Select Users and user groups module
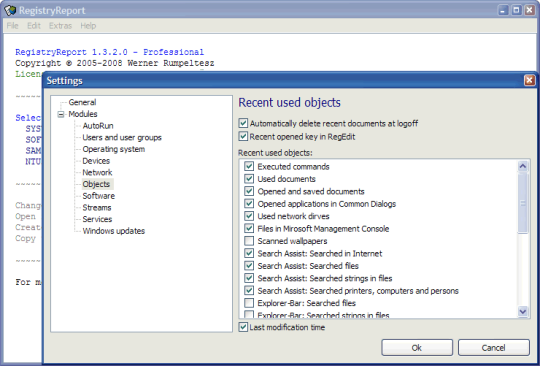The height and width of the screenshot is (366, 540). pyautogui.click(x=122, y=137)
